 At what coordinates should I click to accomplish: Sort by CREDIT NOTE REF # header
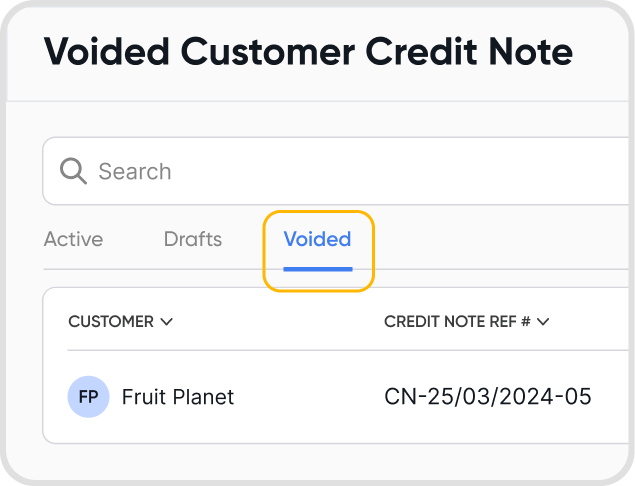(x=457, y=322)
